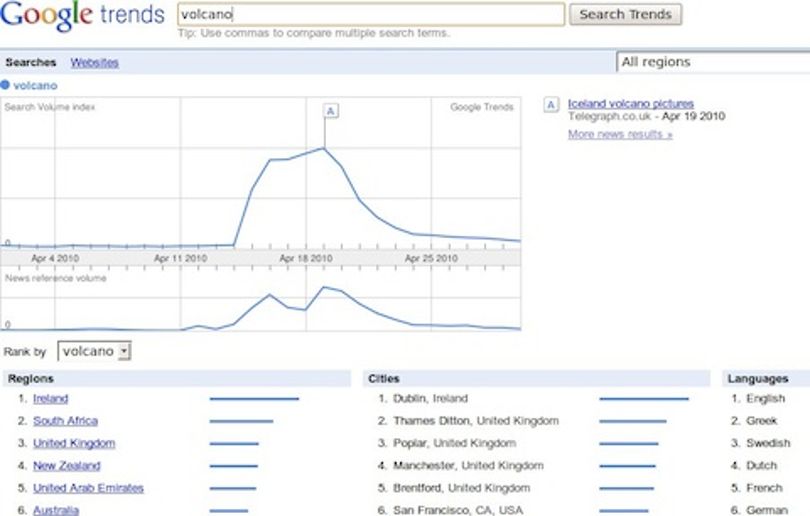Click the Search Trends button

click(626, 14)
